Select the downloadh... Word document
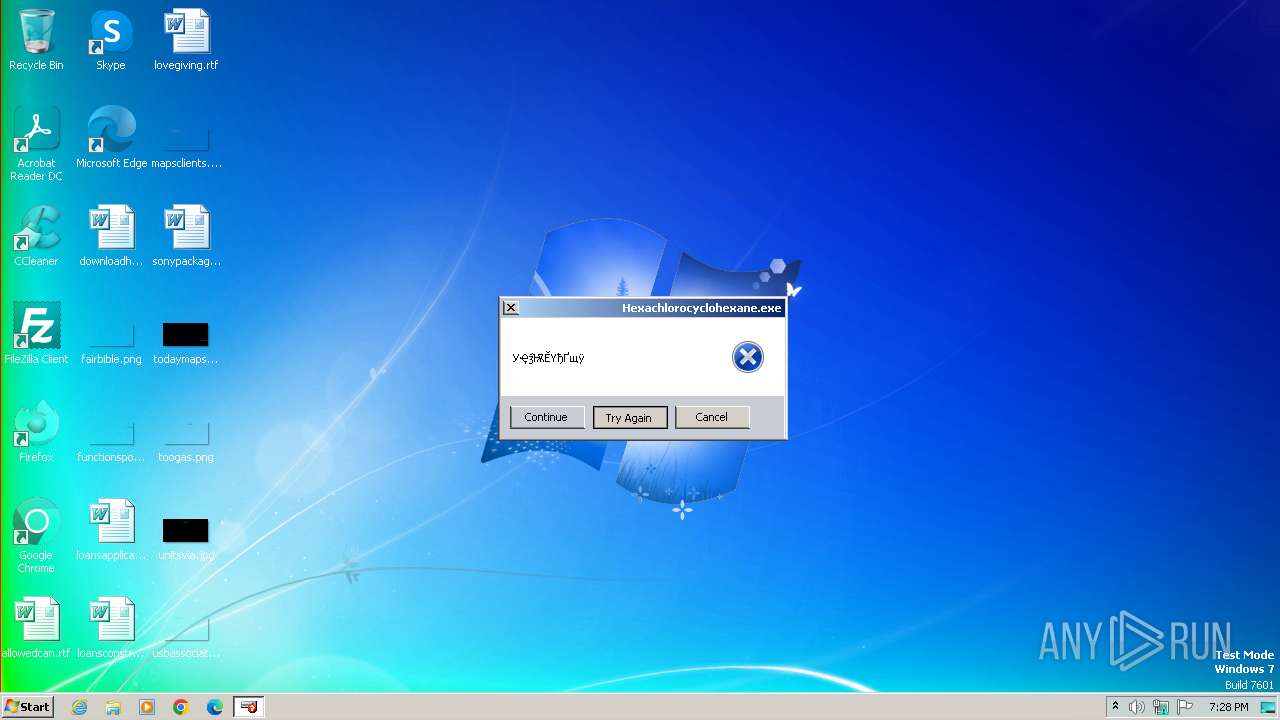Screen dimensions: 1280x720 [111, 236]
